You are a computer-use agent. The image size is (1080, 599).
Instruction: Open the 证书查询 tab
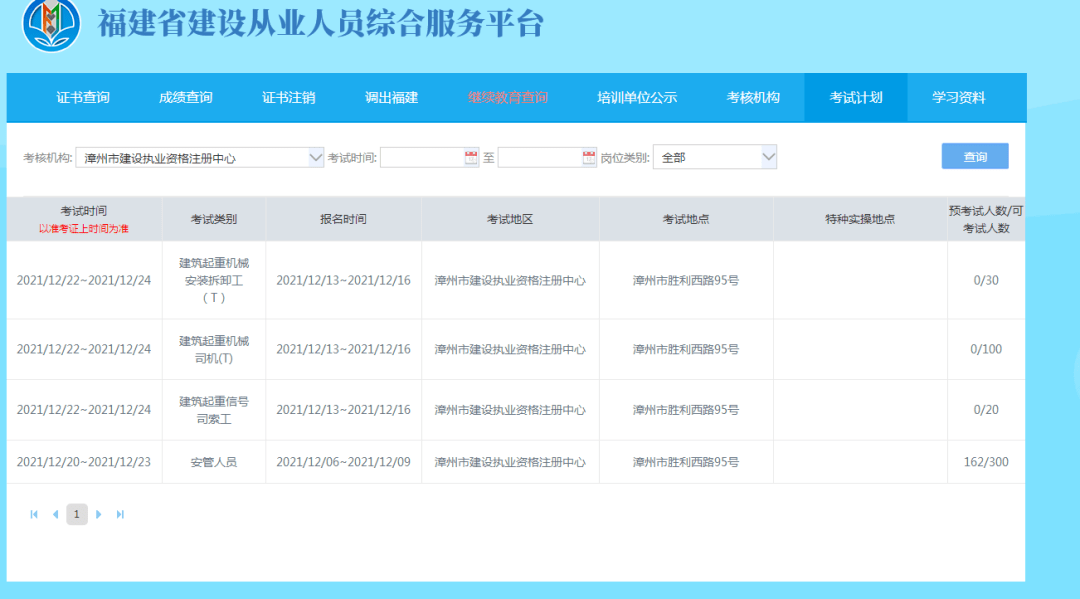[x=83, y=98]
